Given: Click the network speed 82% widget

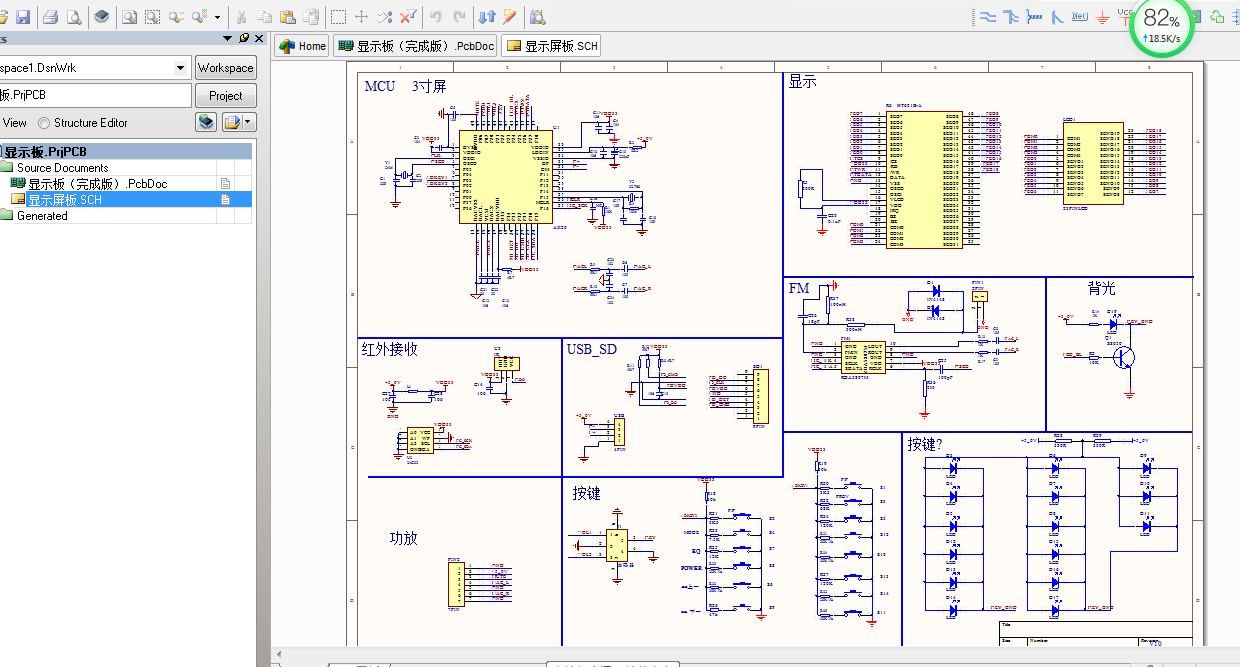Looking at the screenshot, I should pyautogui.click(x=1162, y=26).
